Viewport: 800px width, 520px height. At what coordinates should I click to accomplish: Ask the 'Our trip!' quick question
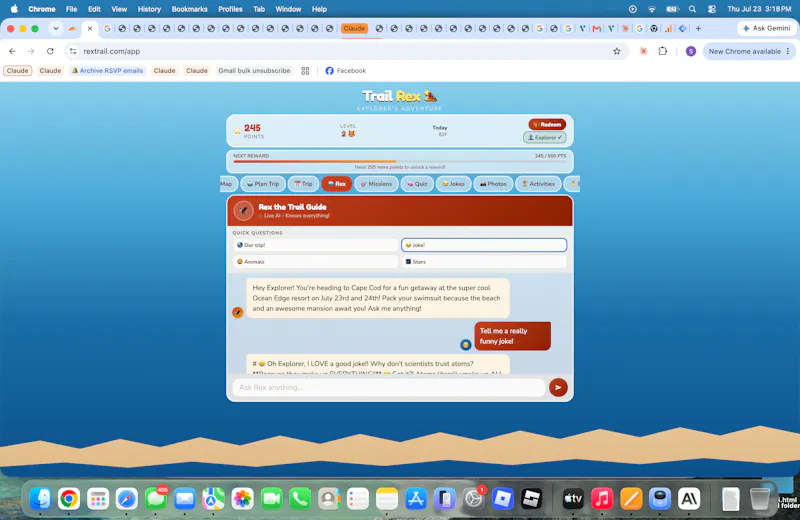[x=315, y=245]
